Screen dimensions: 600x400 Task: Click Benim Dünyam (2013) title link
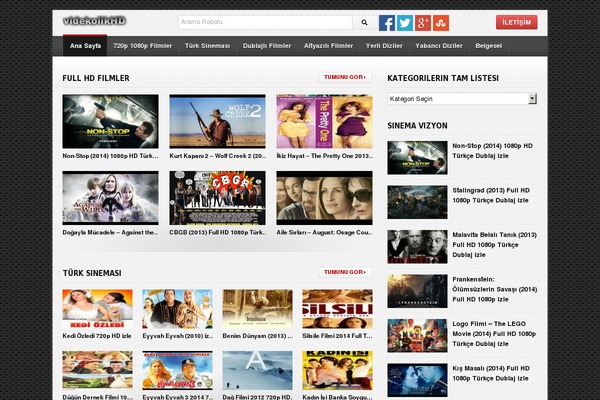258,336
